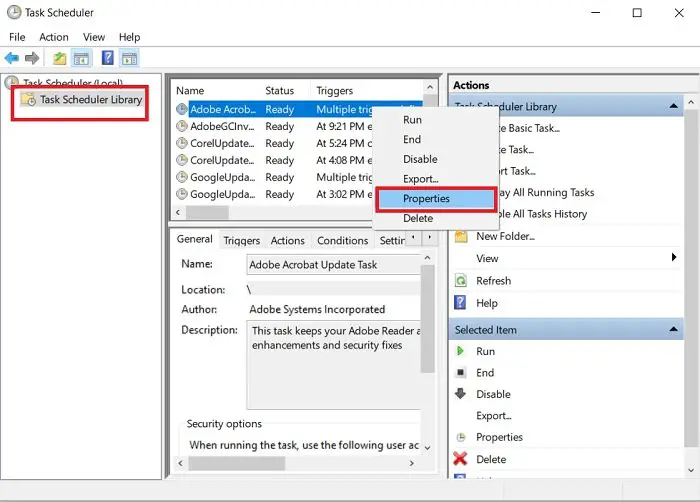Click the Refresh icon in Actions pane
The width and height of the screenshot is (700, 502).
point(460,280)
